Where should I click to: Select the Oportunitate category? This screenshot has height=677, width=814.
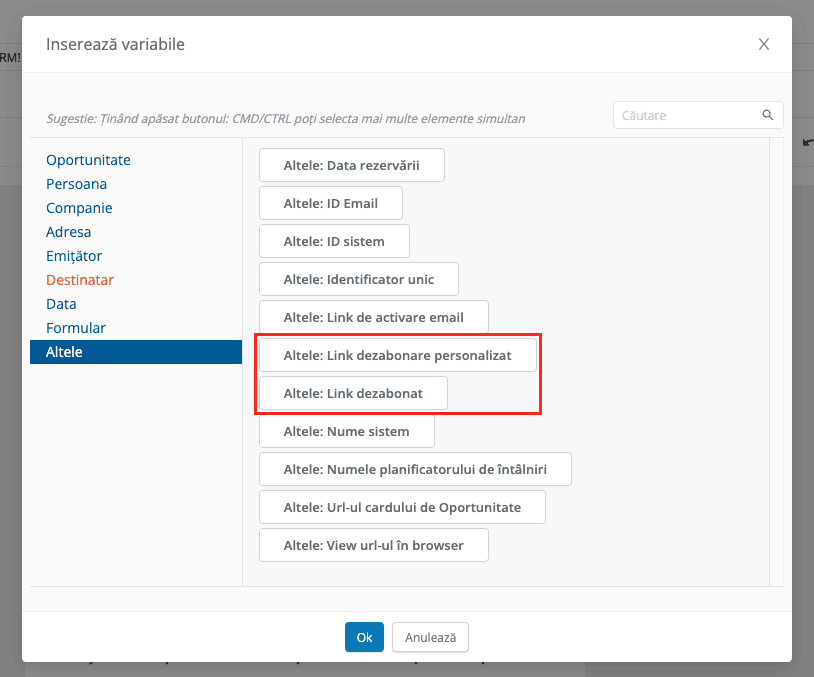coord(88,160)
